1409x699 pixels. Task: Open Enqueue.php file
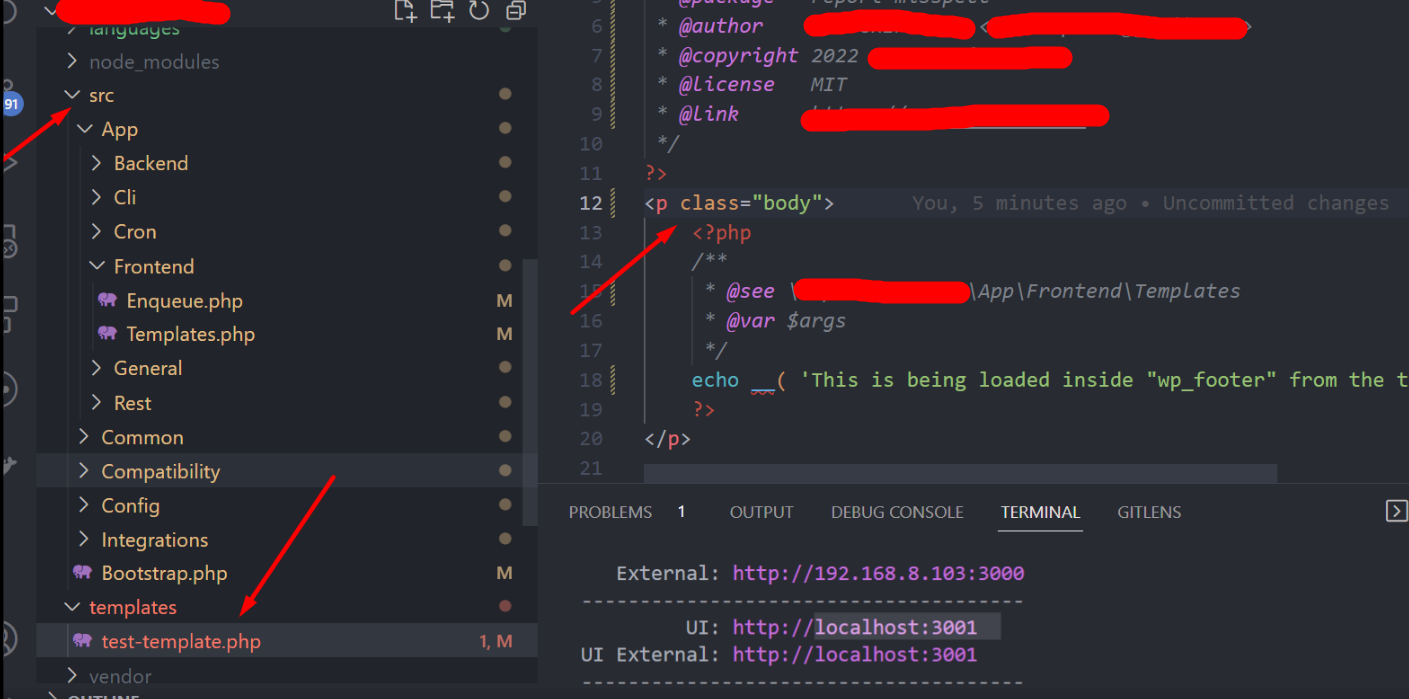184,300
